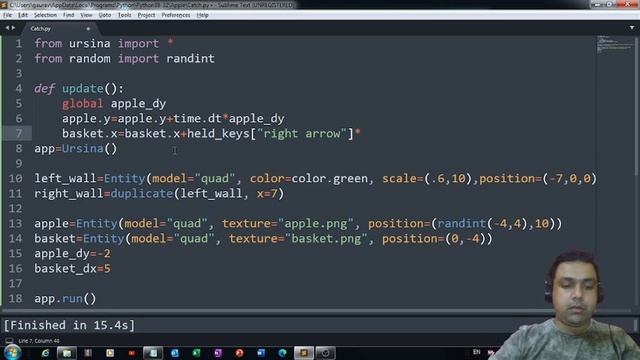Open the Find menu
Image resolution: width=640 pixels, height=360 pixels.
pyautogui.click(x=68, y=15)
